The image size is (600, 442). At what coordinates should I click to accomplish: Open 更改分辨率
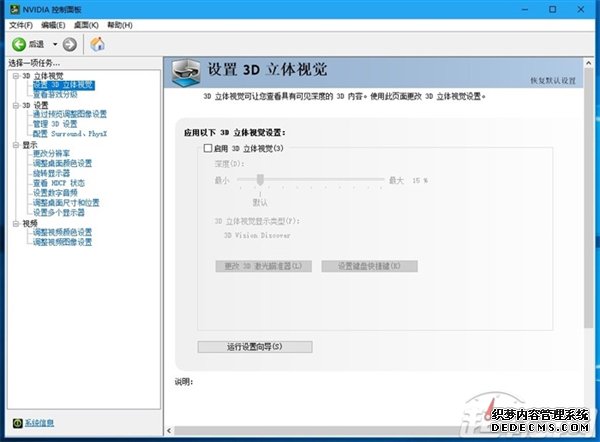pos(51,153)
